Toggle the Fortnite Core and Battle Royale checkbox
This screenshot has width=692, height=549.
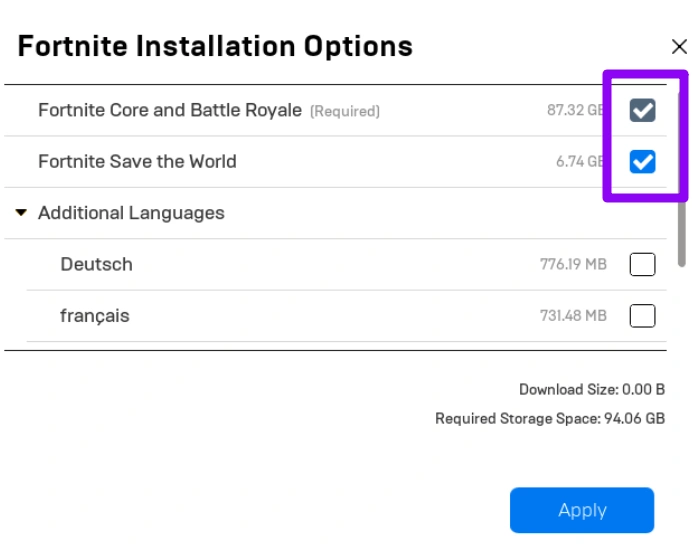[x=642, y=111]
